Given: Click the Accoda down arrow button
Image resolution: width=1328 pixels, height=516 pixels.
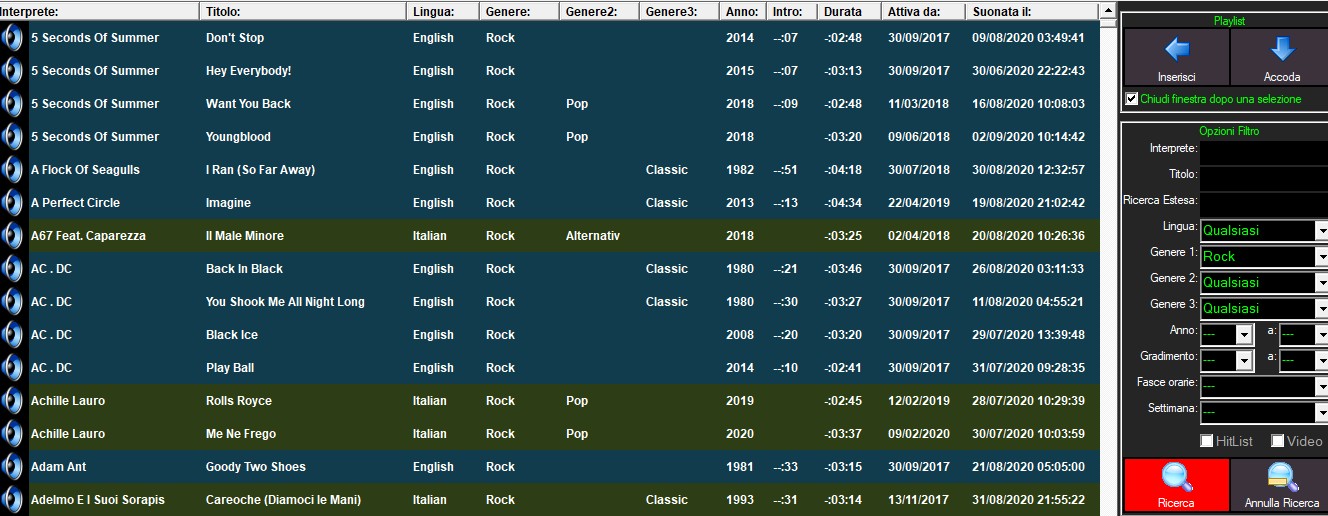Looking at the screenshot, I should (x=1281, y=58).
